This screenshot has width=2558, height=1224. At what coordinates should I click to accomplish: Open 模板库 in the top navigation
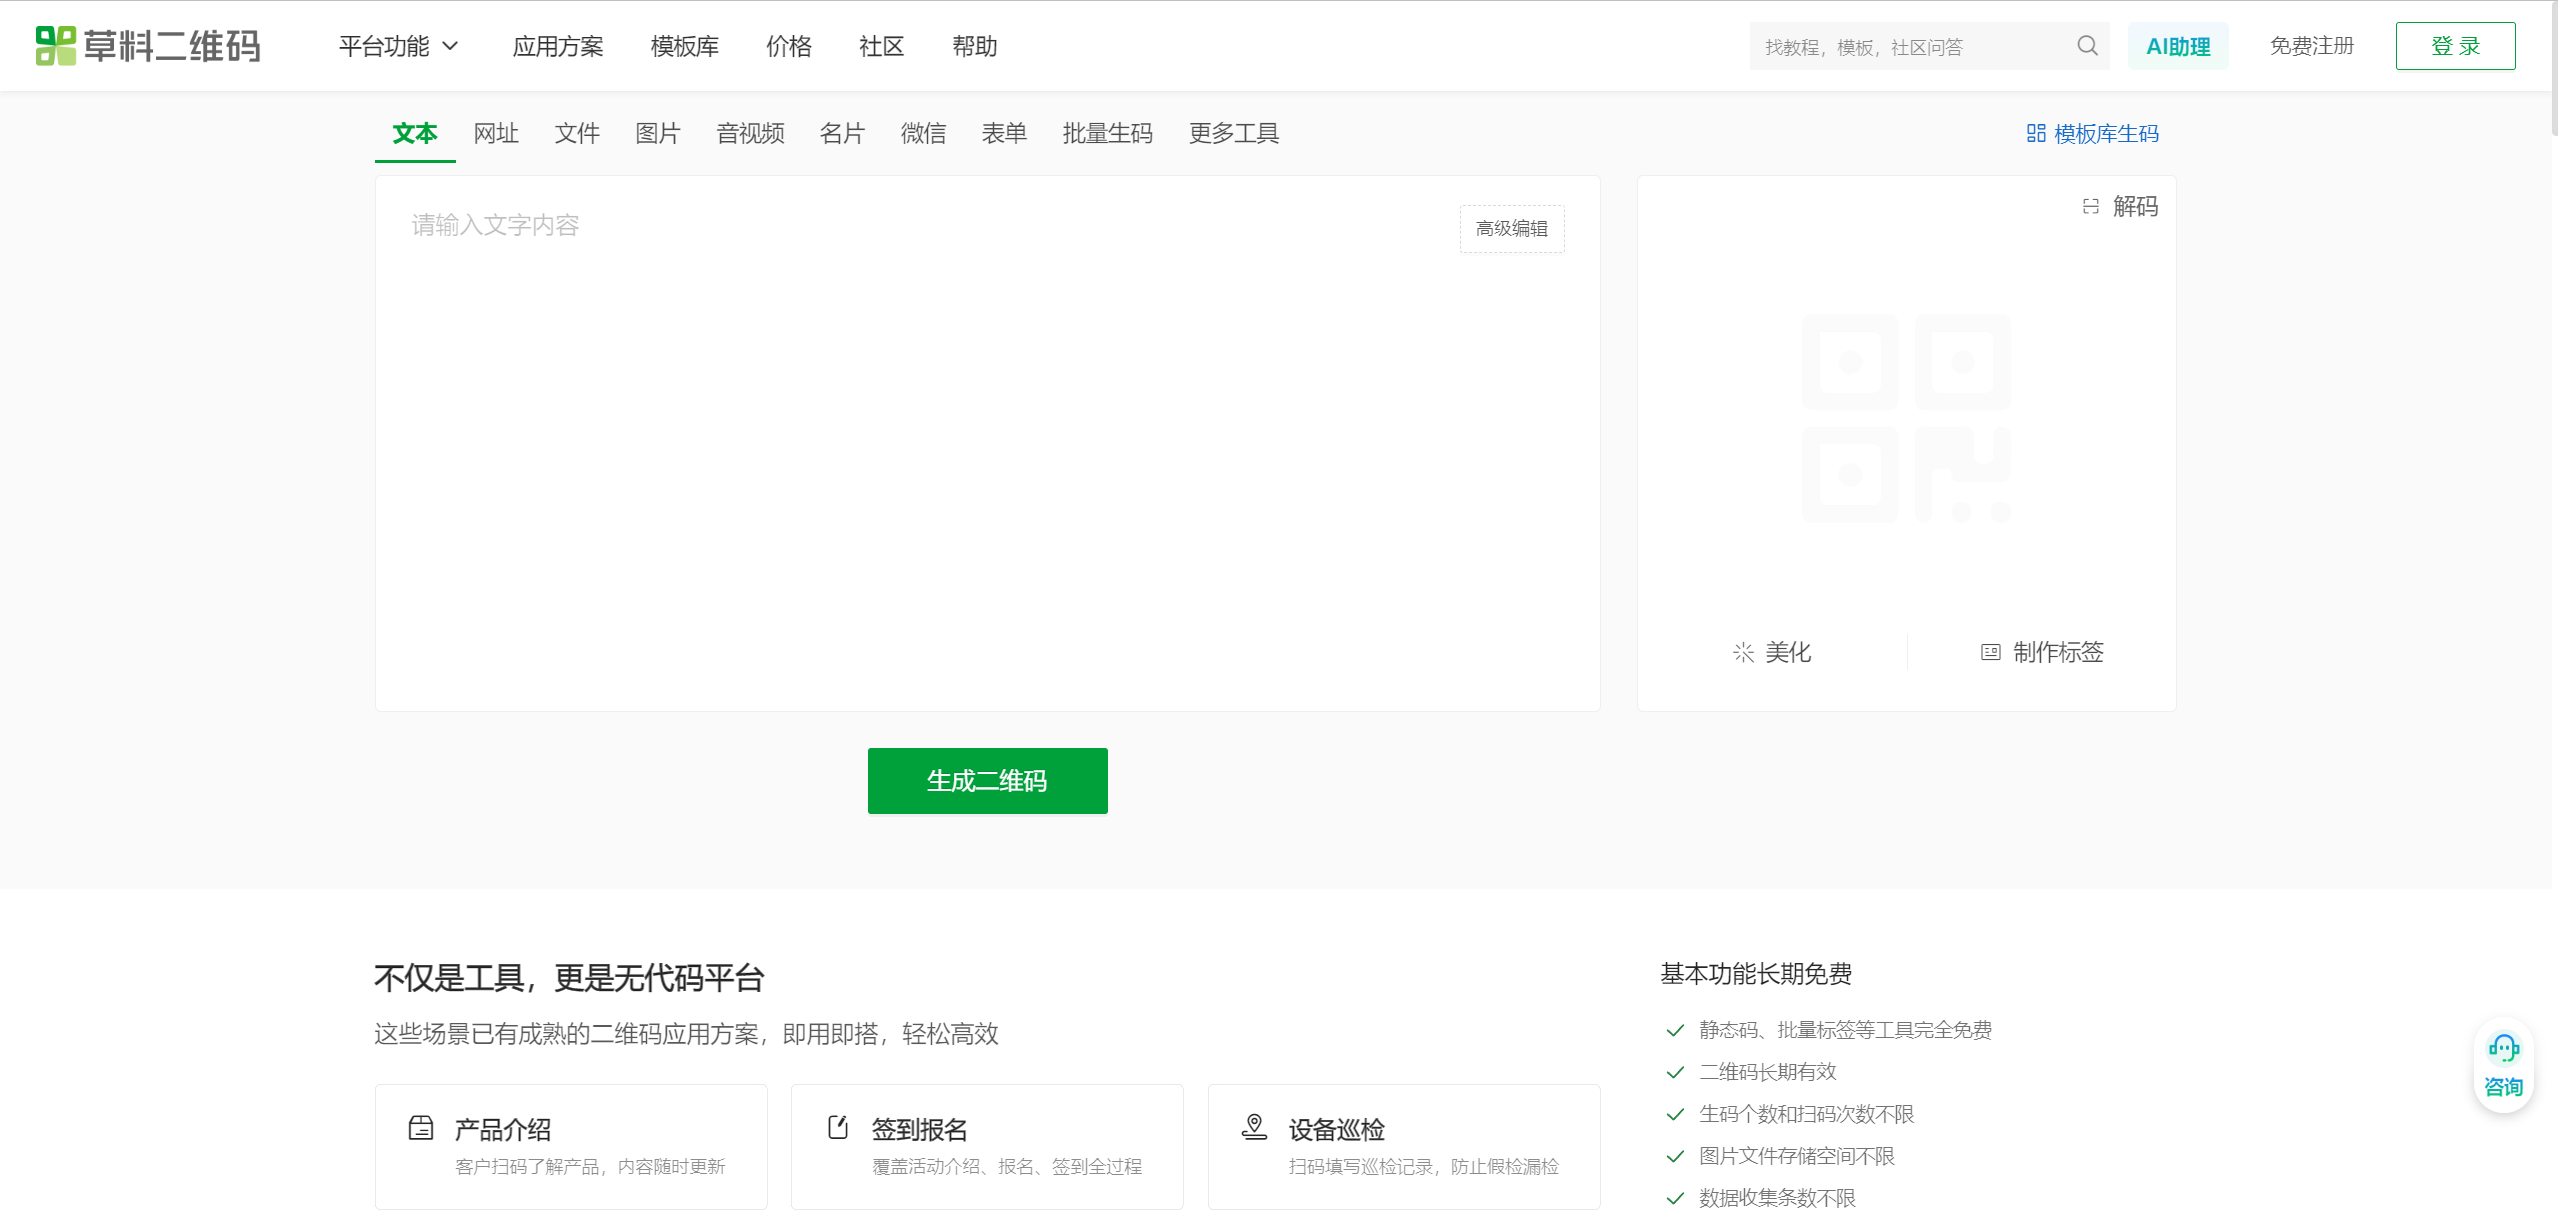point(685,46)
